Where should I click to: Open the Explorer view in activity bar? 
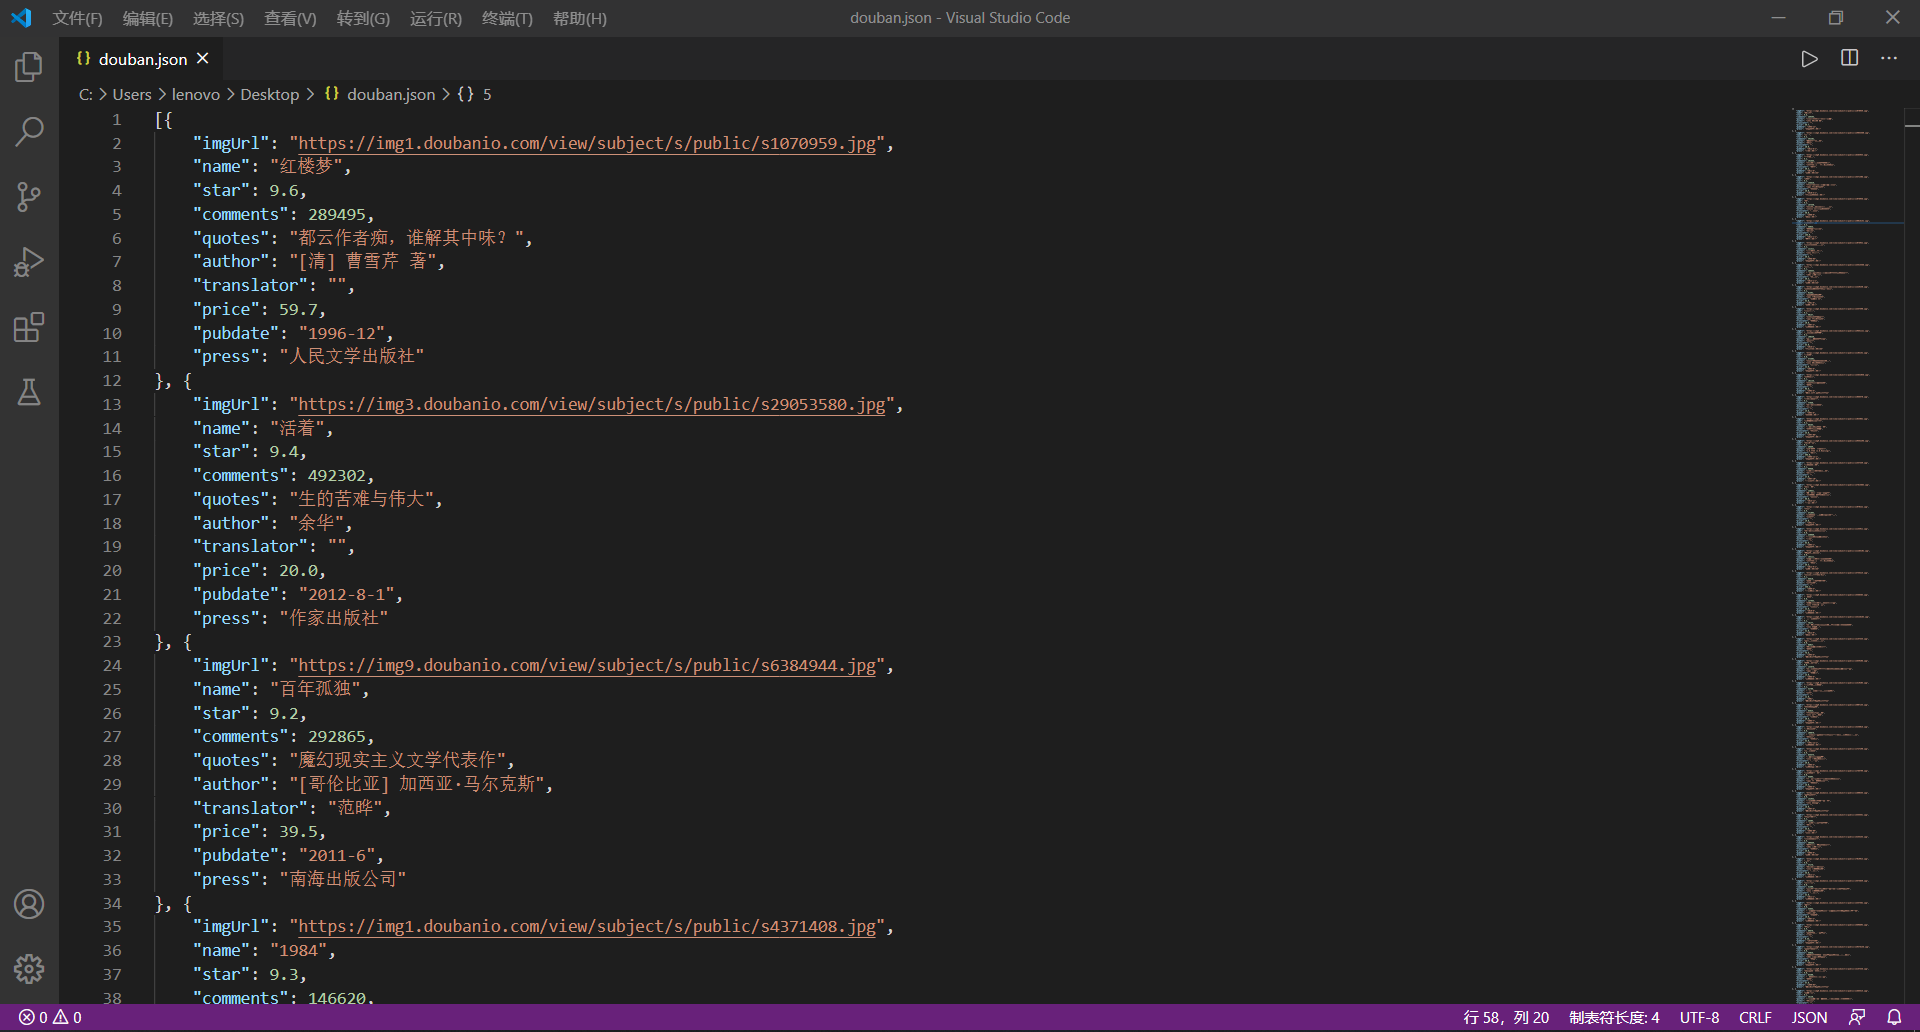coord(29,67)
